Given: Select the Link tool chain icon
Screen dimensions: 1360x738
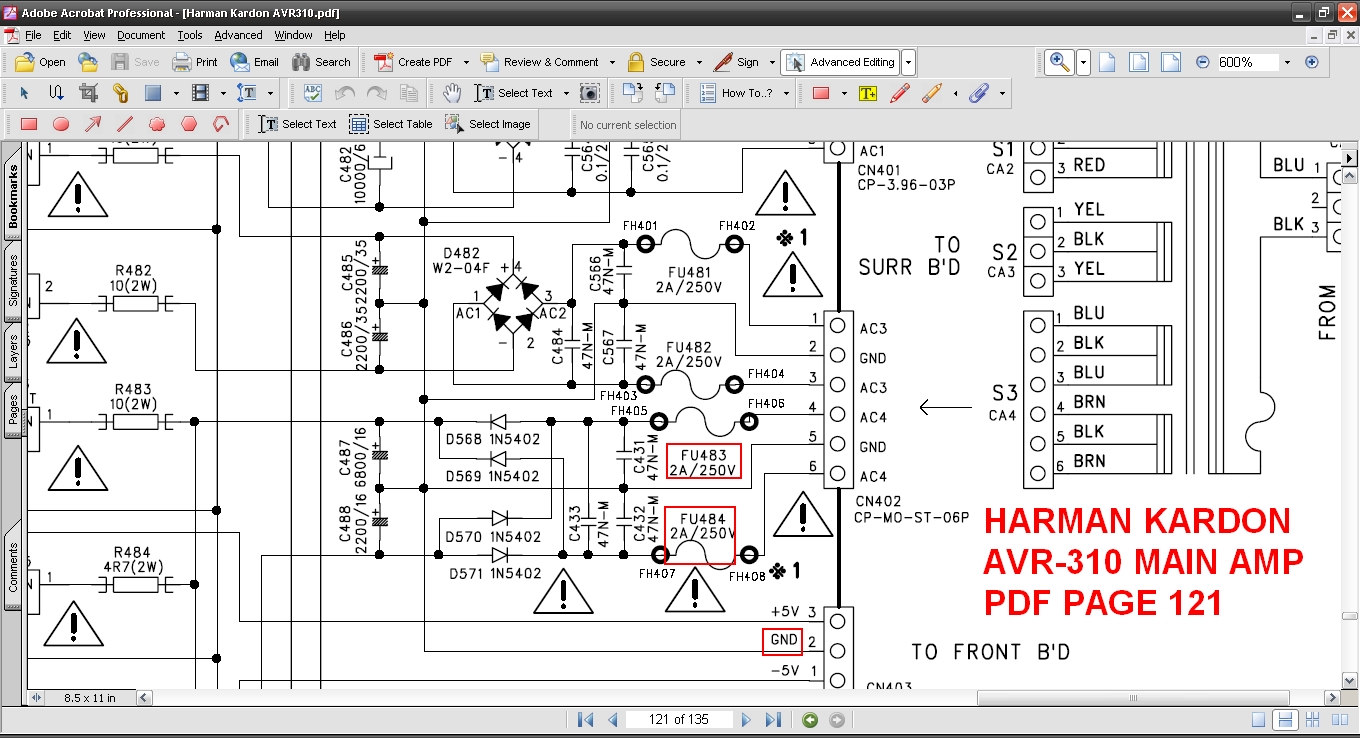Looking at the screenshot, I should click(x=120, y=93).
